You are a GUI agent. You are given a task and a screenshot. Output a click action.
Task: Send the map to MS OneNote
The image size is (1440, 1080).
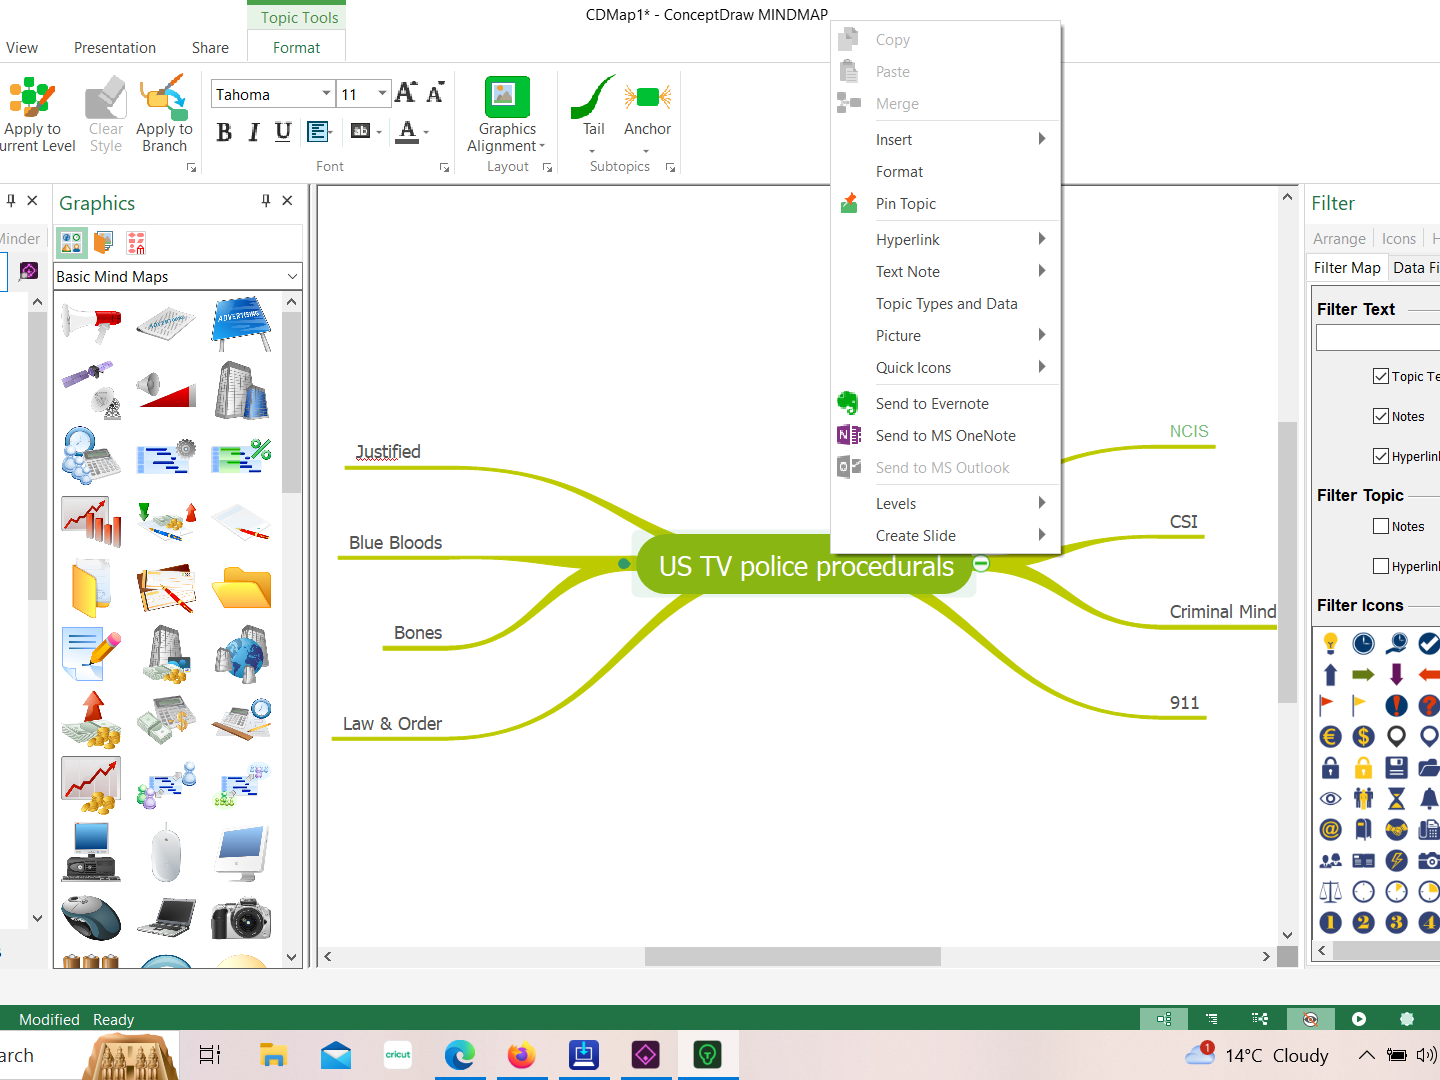click(x=945, y=435)
